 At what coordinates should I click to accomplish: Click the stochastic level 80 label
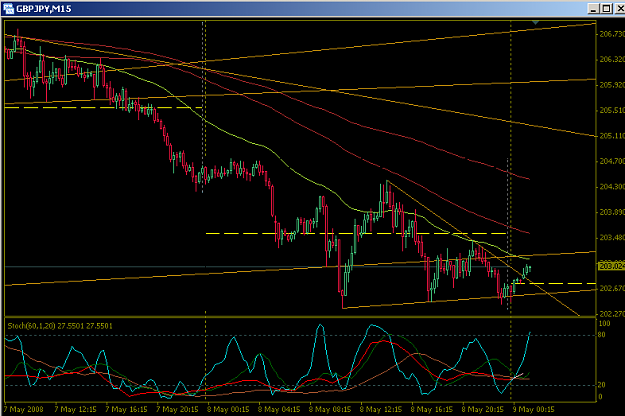(x=602, y=335)
